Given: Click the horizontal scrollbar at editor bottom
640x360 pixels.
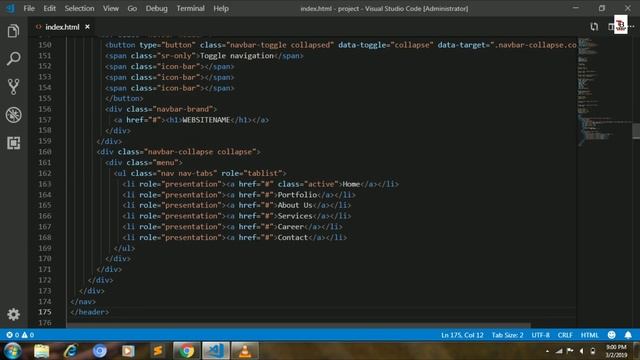Looking at the screenshot, I should click(x=298, y=326).
